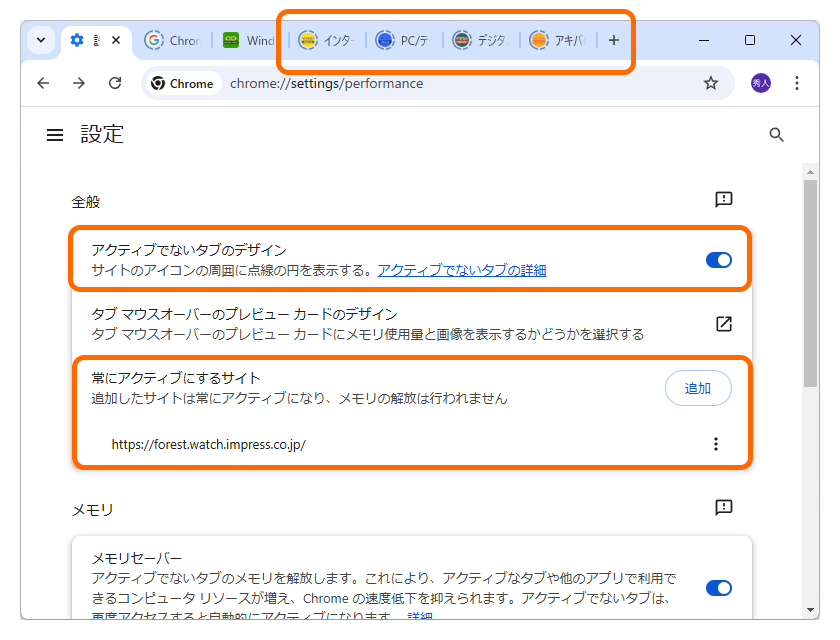Open the three-dot menu for forest.watch.impress.co.jp
The width and height of the screenshot is (840, 640).
[x=716, y=443]
